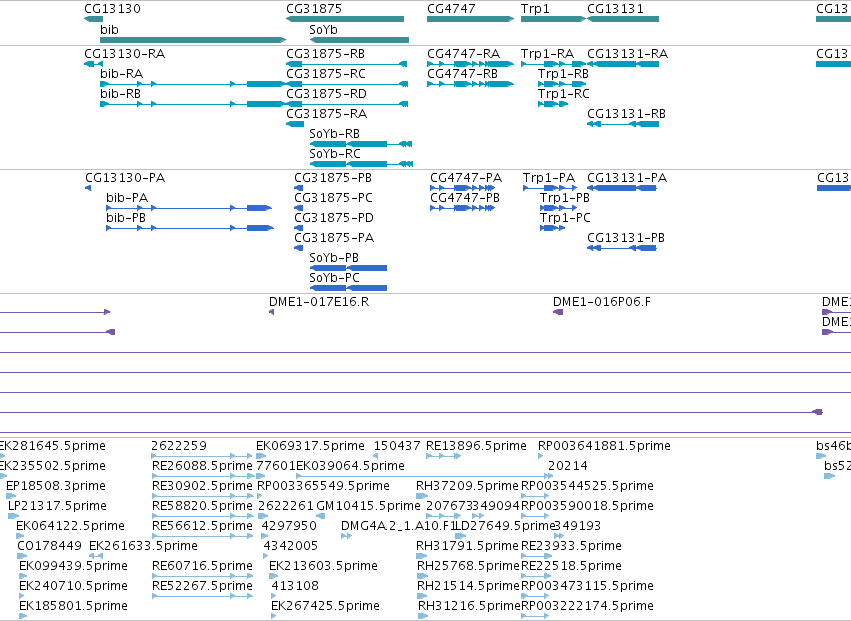Select the Trp1-PB protein label

click(x=565, y=198)
